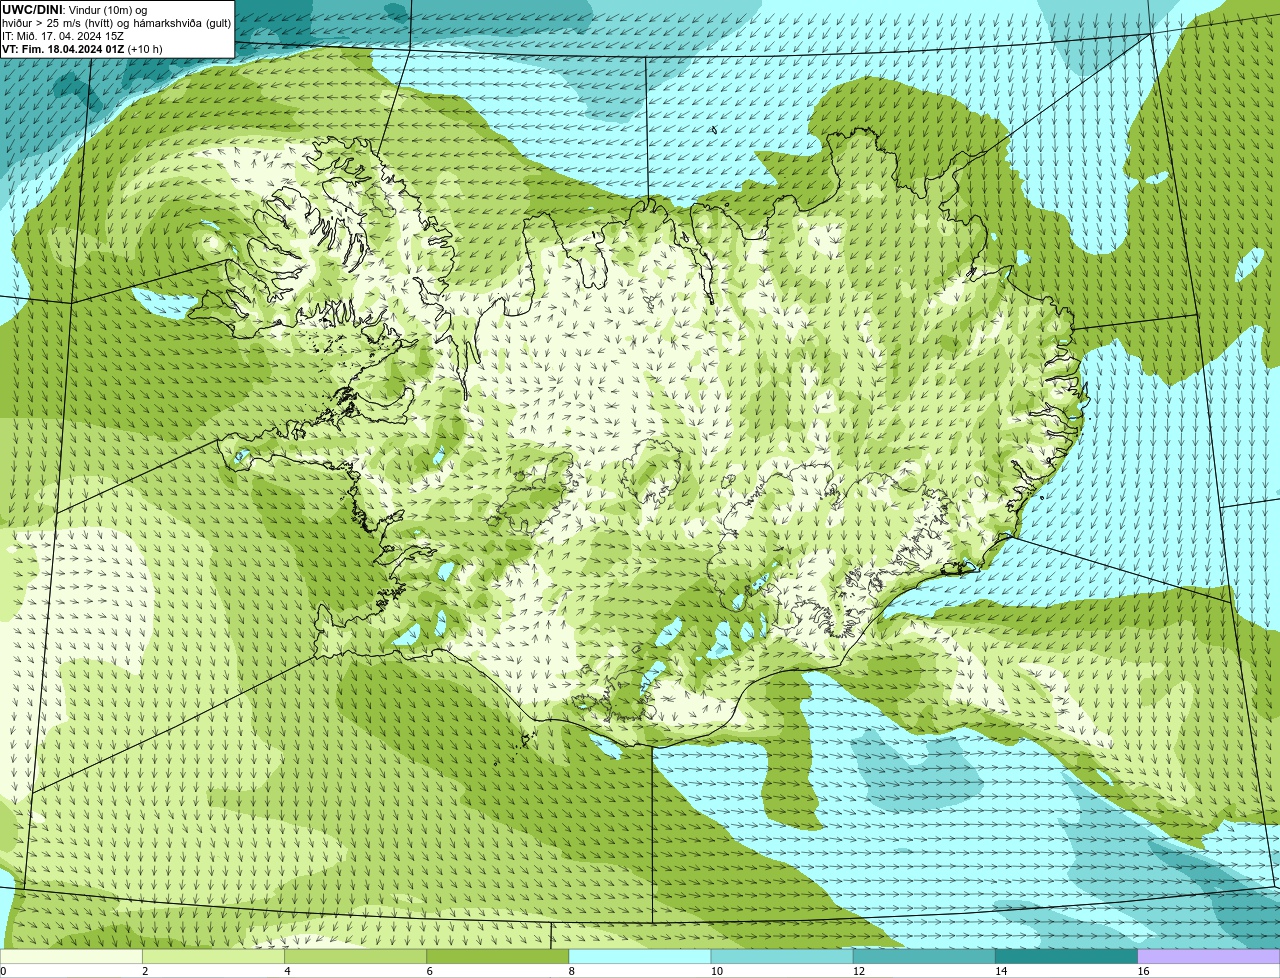Click the 8–10 m/s pale cyan legend swatch

tap(640, 957)
